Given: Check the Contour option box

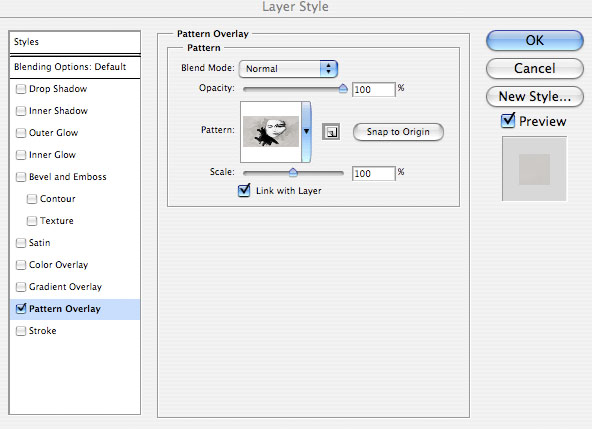Looking at the screenshot, I should pos(32,199).
